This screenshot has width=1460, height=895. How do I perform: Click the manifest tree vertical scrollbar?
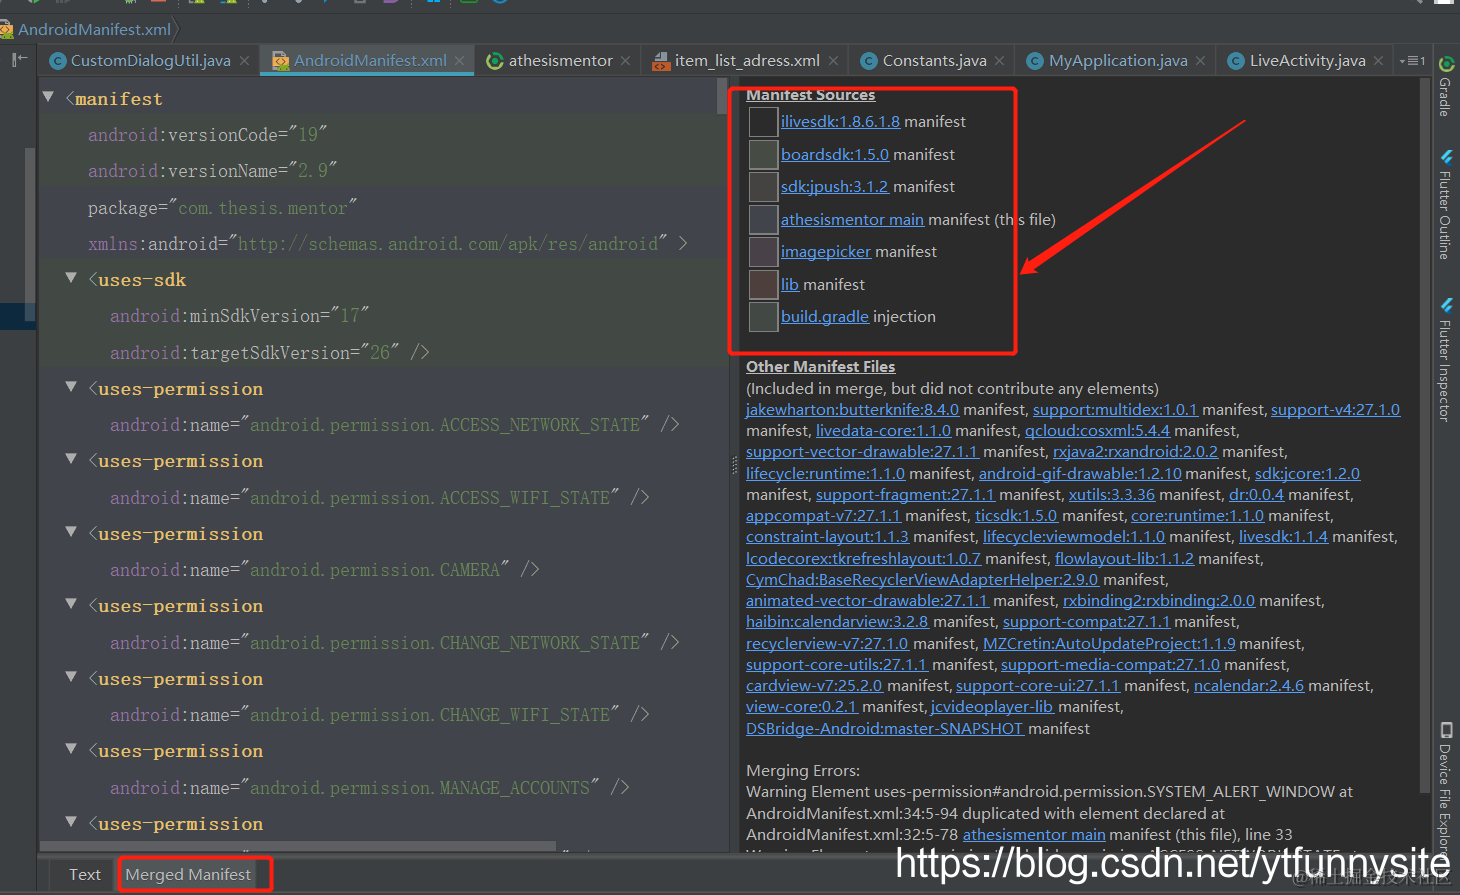[x=722, y=96]
